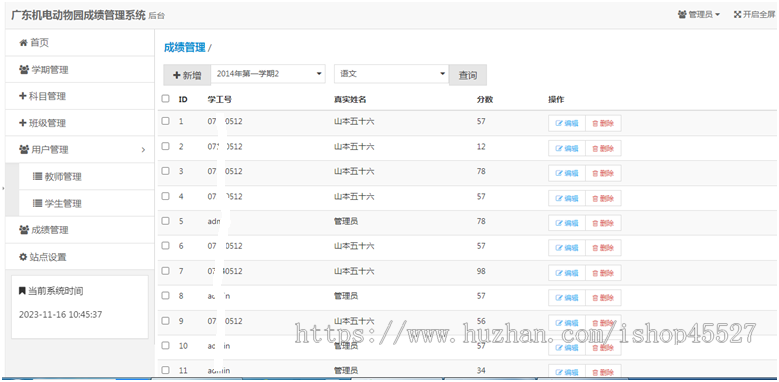
Task: Open 班级管理 in the sidebar
Action: point(79,123)
